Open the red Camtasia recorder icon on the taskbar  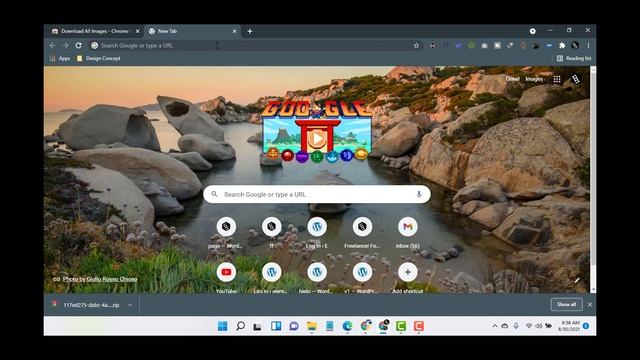point(419,326)
